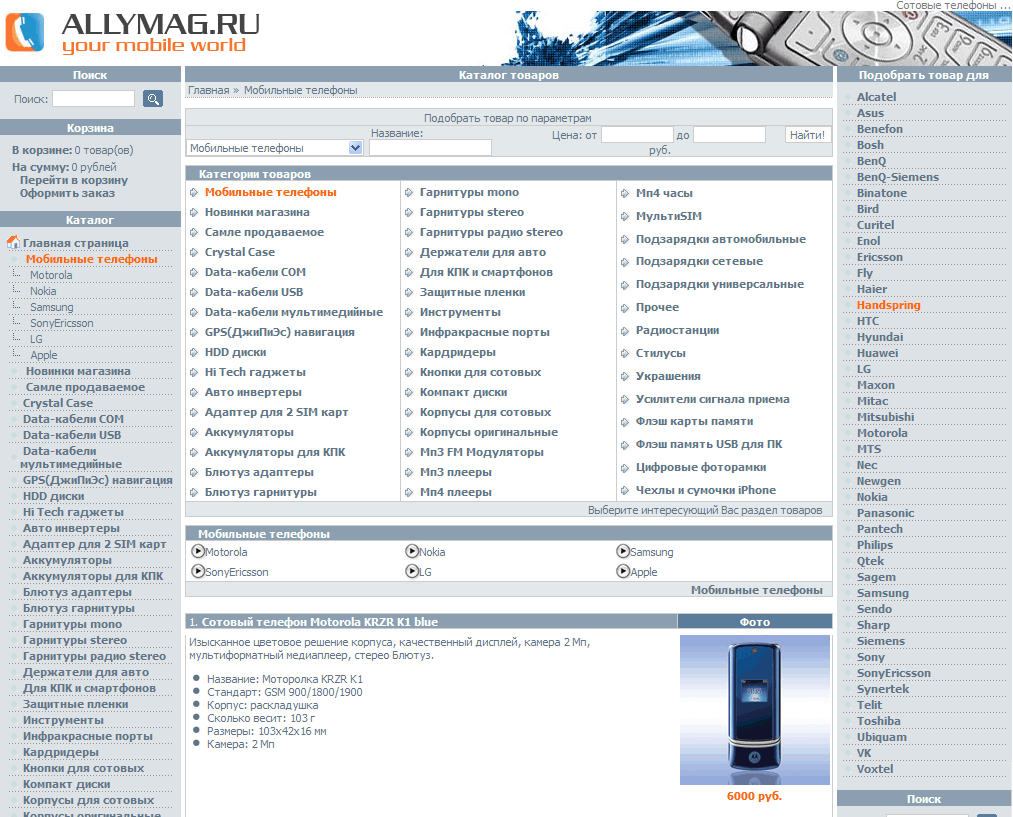Follow the Оформить заказ link
The width and height of the screenshot is (1013, 817).
[x=67, y=193]
